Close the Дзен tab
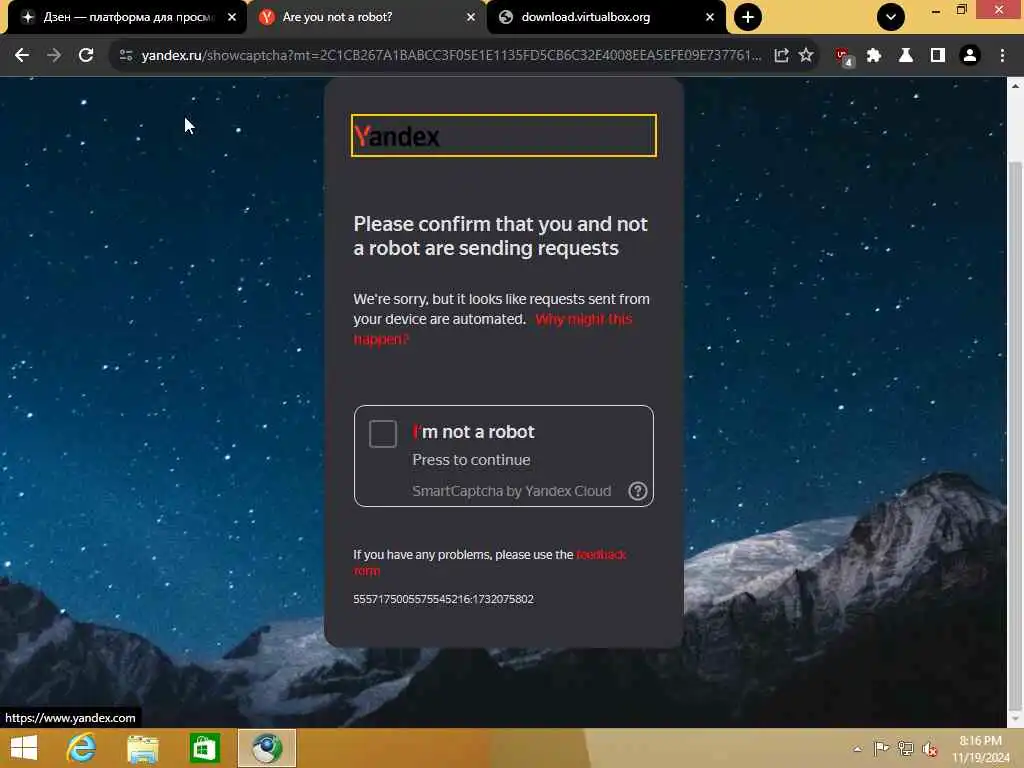This screenshot has height=768, width=1024. click(x=232, y=17)
